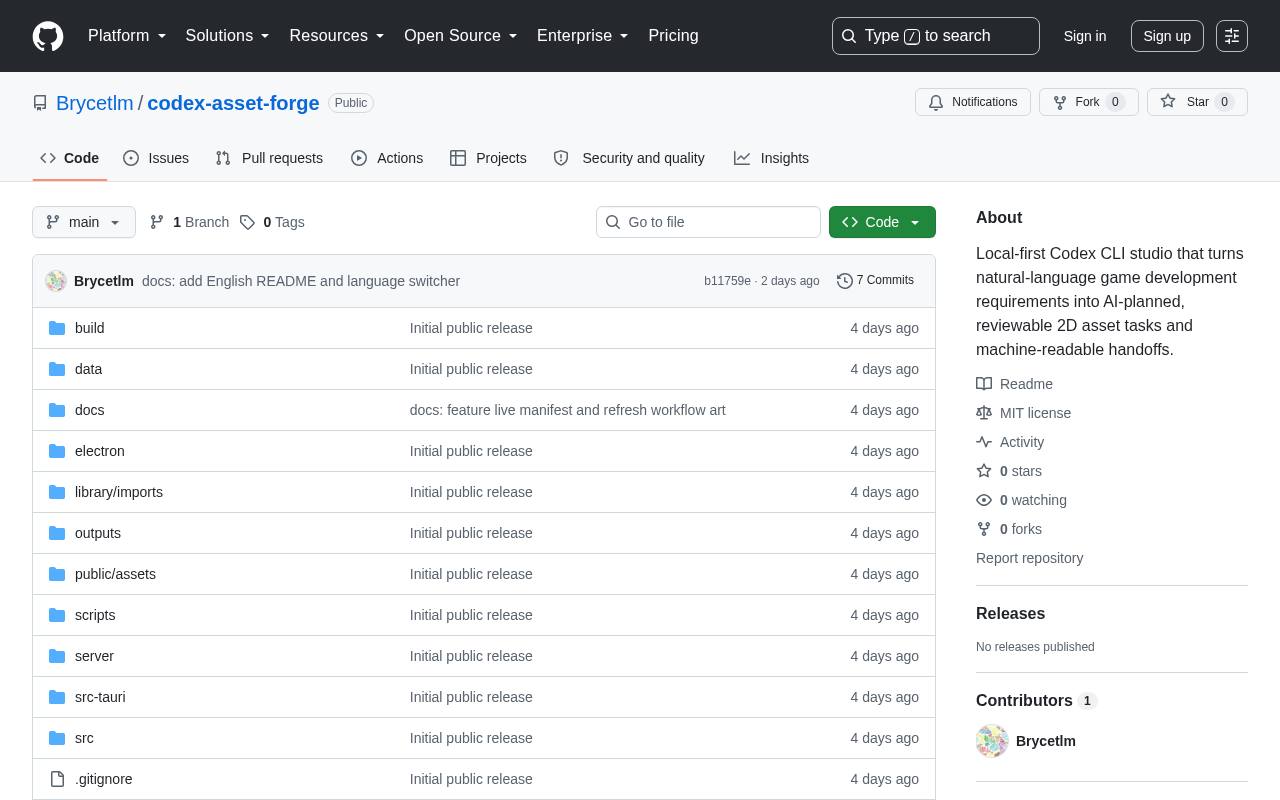Viewport: 1280px width, 800px height.
Task: Switch to the Code tab
Action: 70,158
